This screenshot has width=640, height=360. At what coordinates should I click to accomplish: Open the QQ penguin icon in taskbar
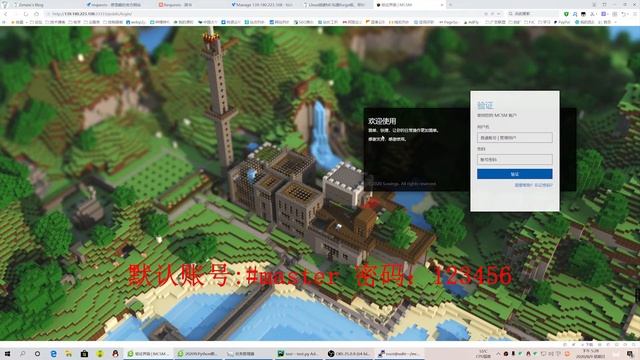point(115,353)
